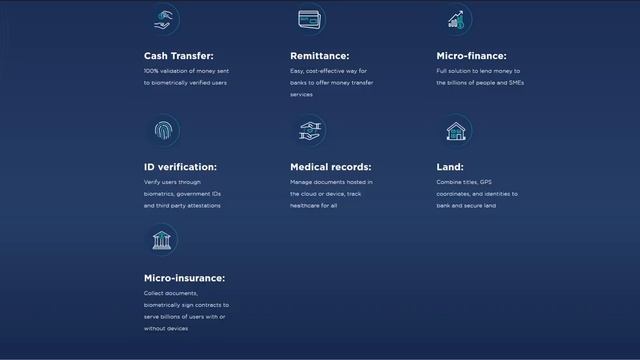Select the 'Micro-insurance:' heading
Screen dimensions: 640x360
(184, 278)
